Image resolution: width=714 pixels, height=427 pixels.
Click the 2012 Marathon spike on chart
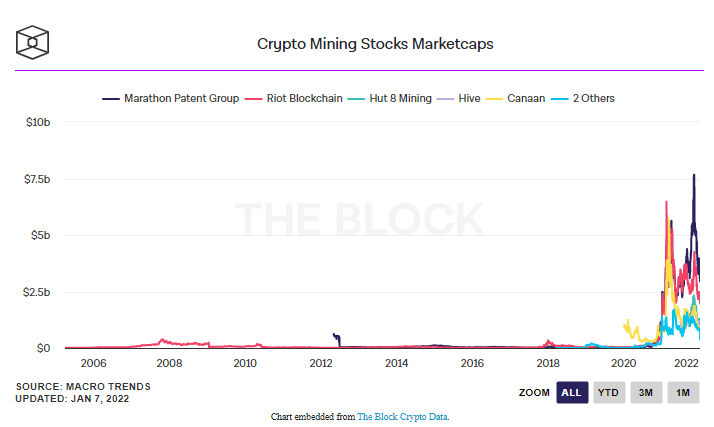click(x=334, y=336)
